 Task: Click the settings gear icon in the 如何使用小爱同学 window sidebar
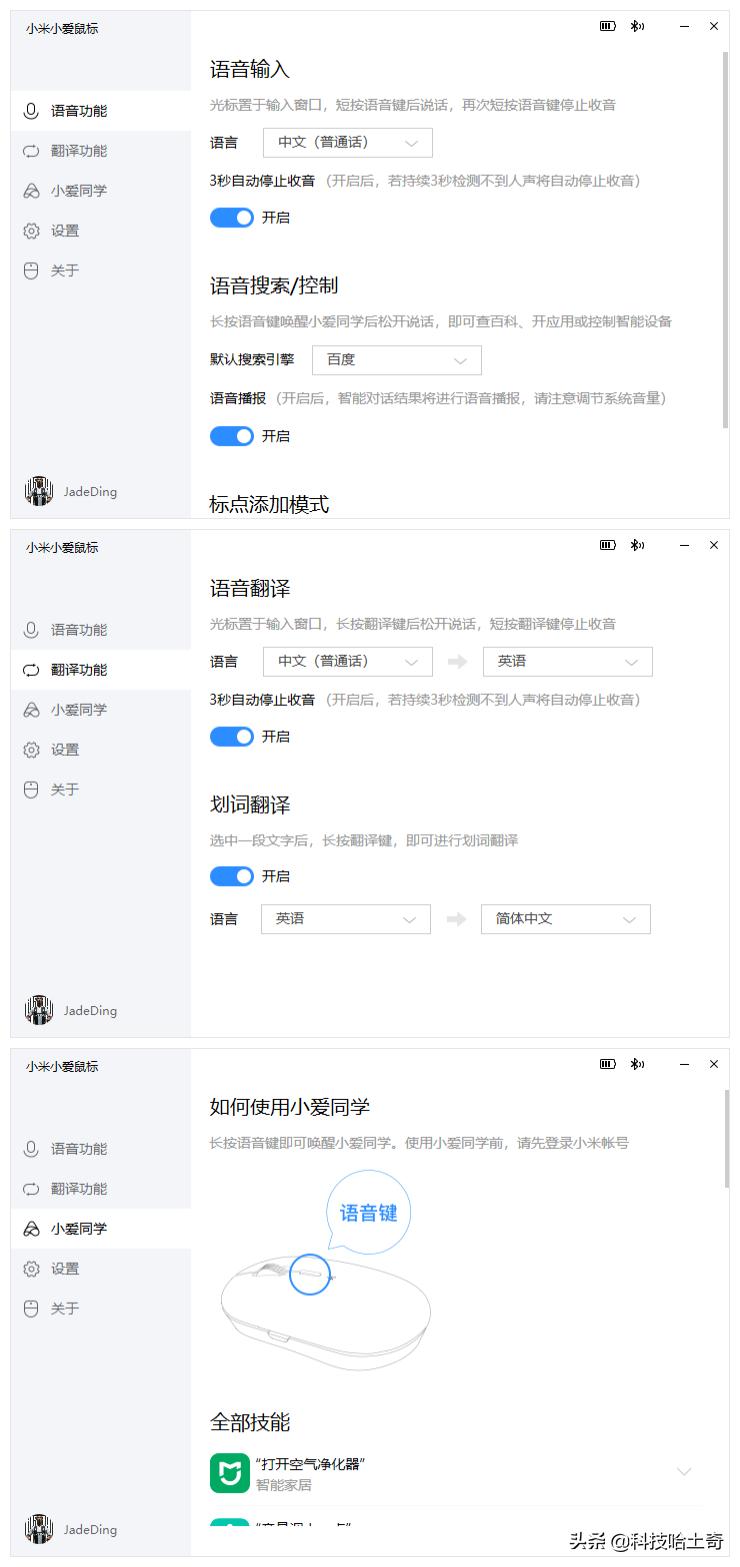tap(31, 1269)
